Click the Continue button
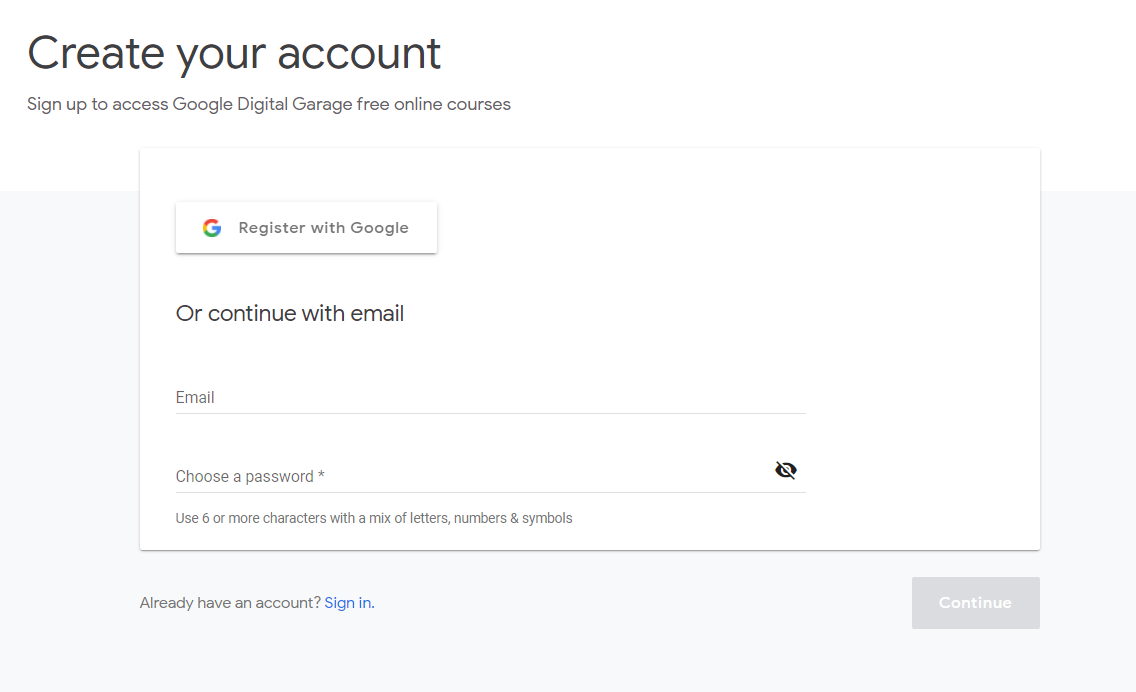This screenshot has width=1136, height=692. [x=975, y=603]
